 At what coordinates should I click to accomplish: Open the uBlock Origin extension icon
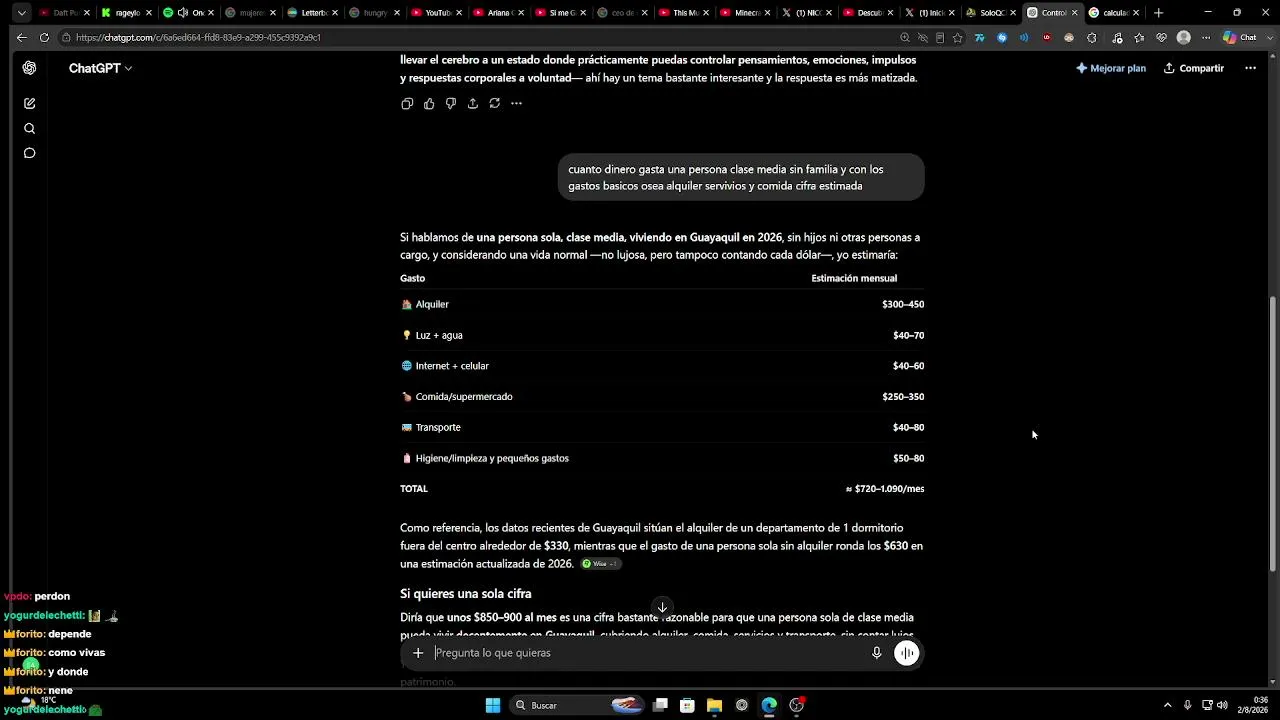click(x=1047, y=37)
